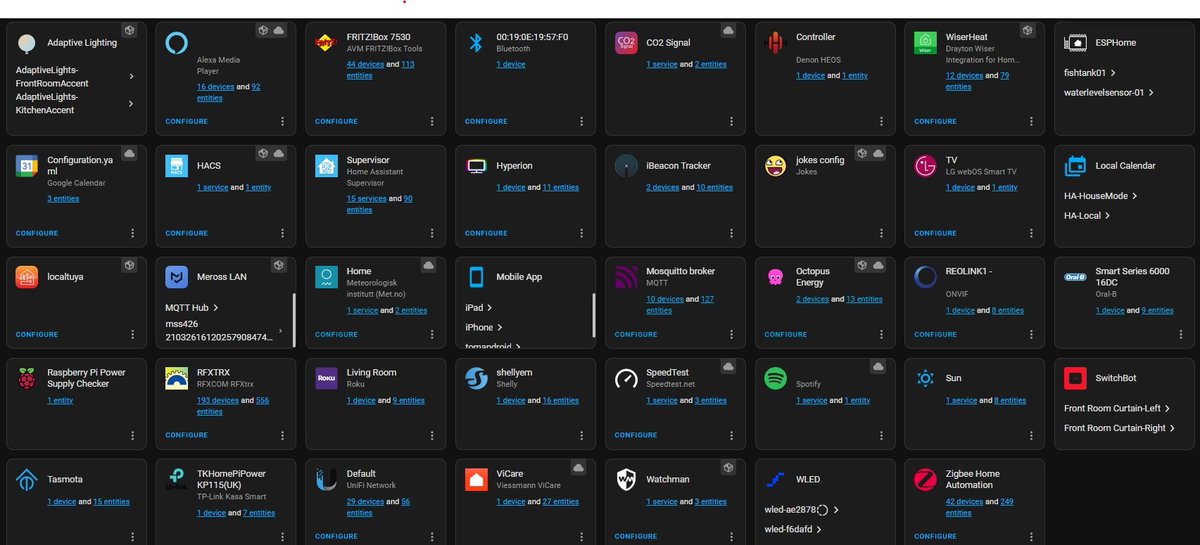The image size is (1200, 545).
Task: Click the Denon HEOS Controller logo
Action: click(x=776, y=43)
